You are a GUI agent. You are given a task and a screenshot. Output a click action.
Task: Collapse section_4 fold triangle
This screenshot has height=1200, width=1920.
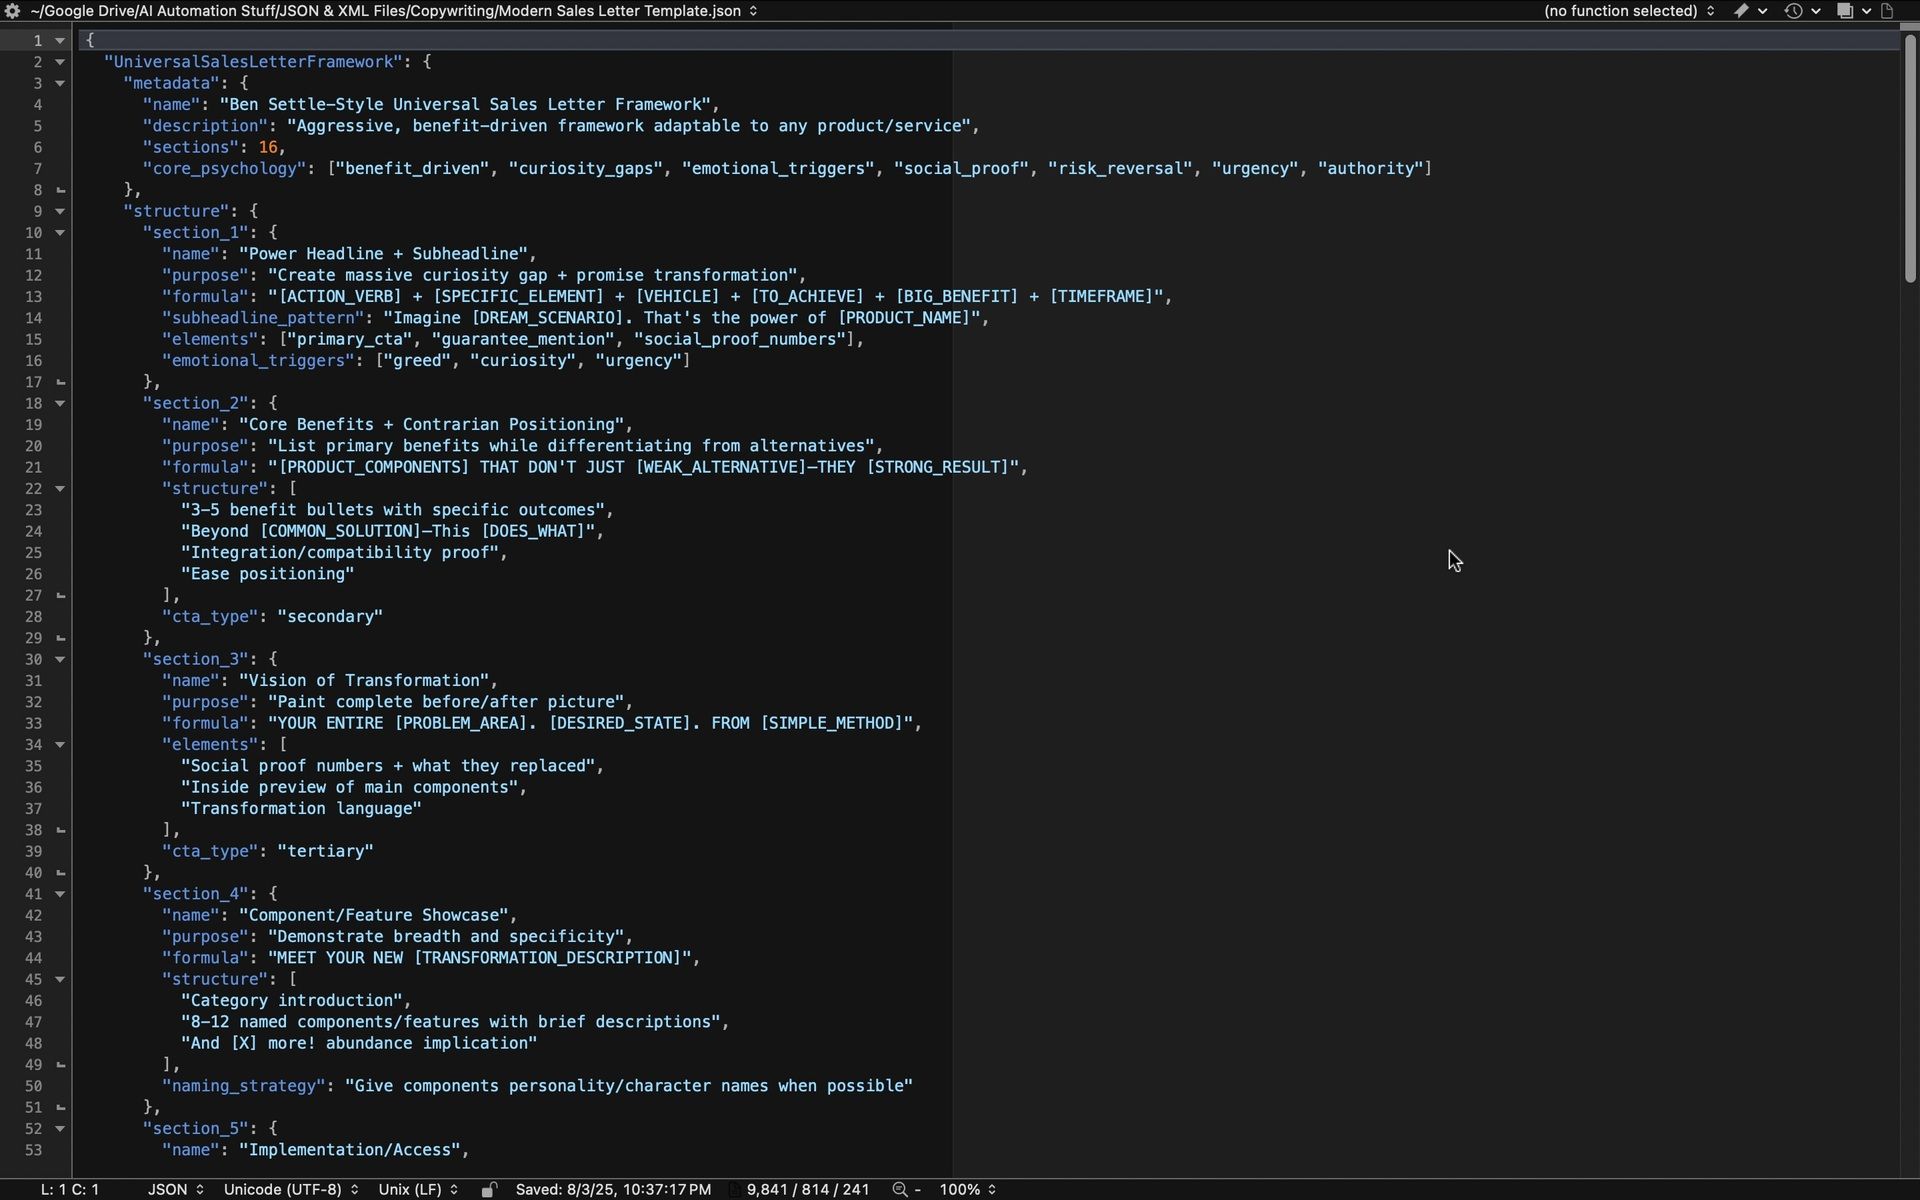(60, 894)
